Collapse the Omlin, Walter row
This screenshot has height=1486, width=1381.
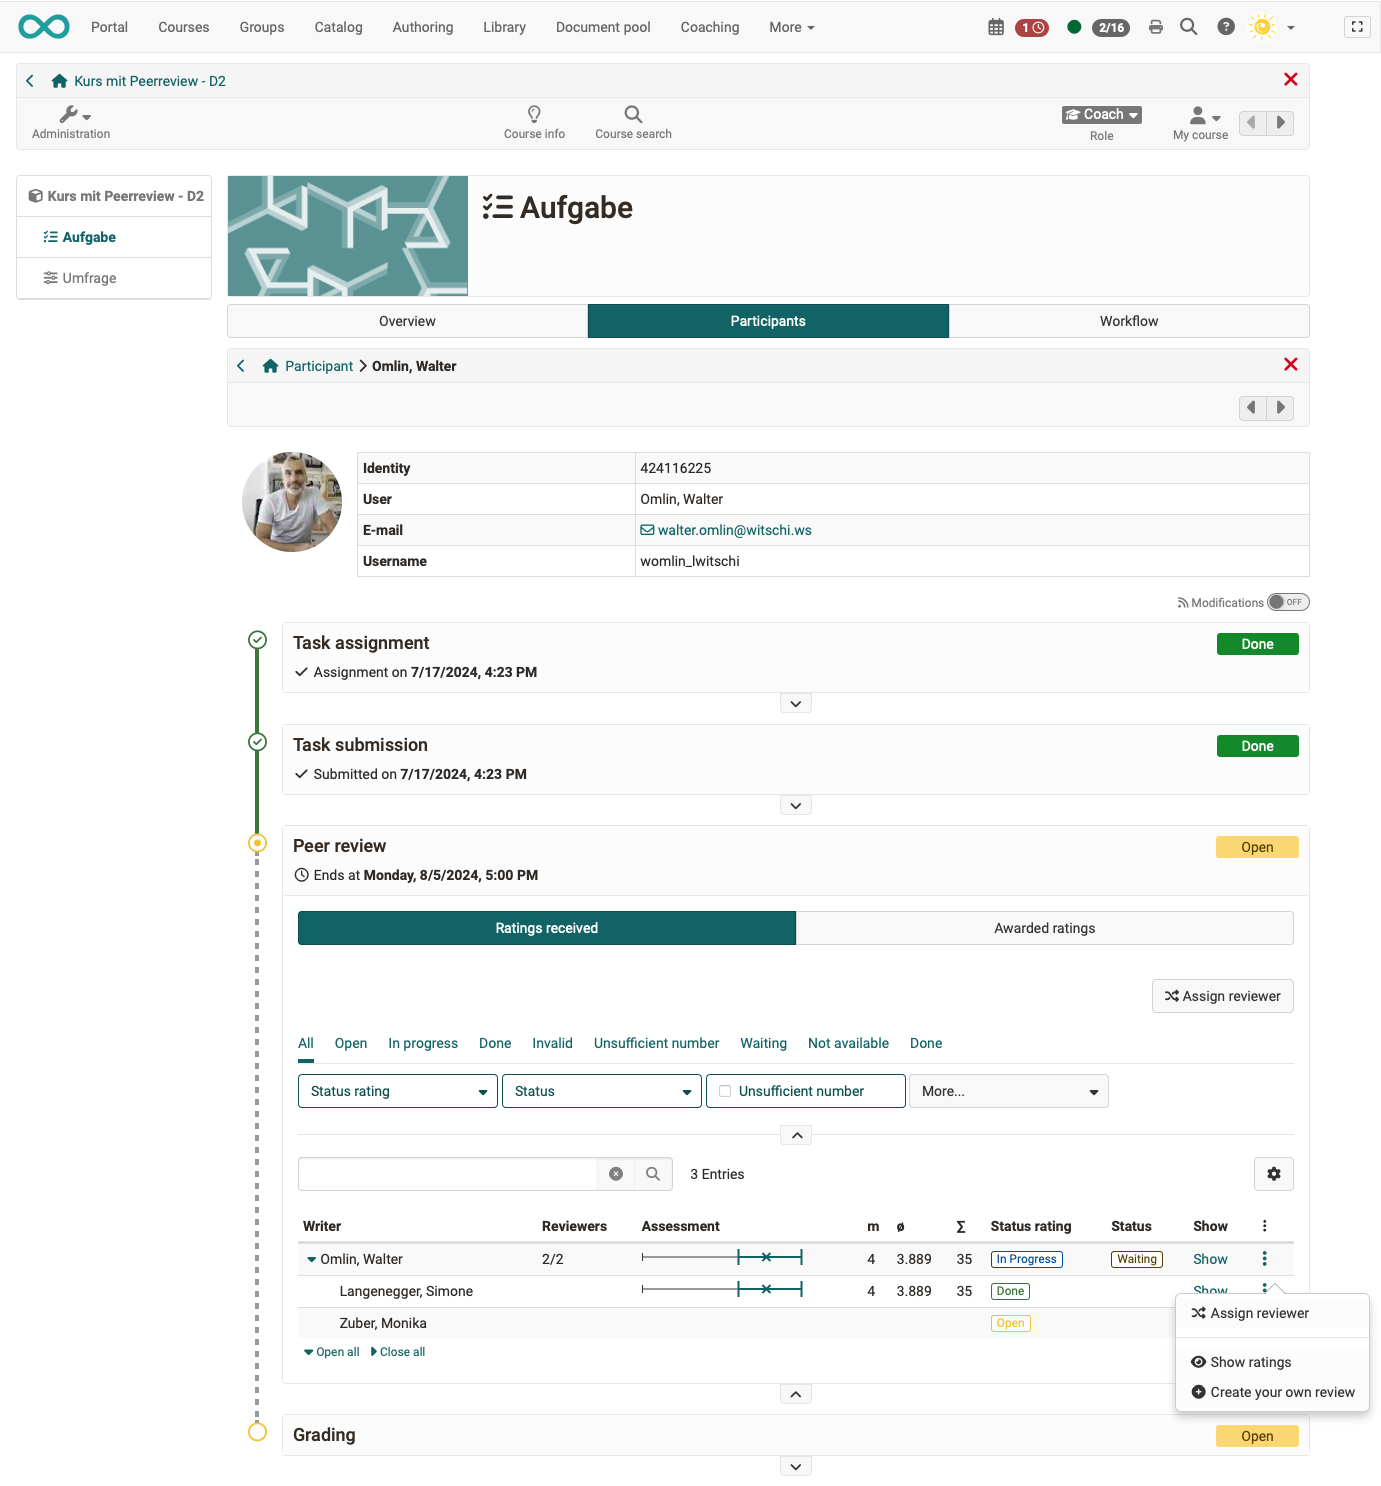pyautogui.click(x=312, y=1260)
